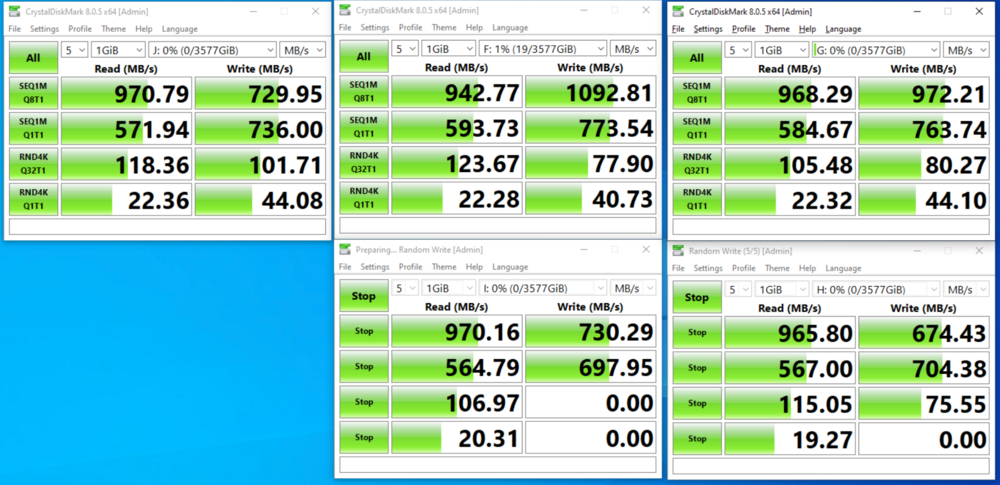Run the SEQ1M Q1T1 test in the G: drive window
Screen dimensions: 1000x485
click(x=697, y=130)
